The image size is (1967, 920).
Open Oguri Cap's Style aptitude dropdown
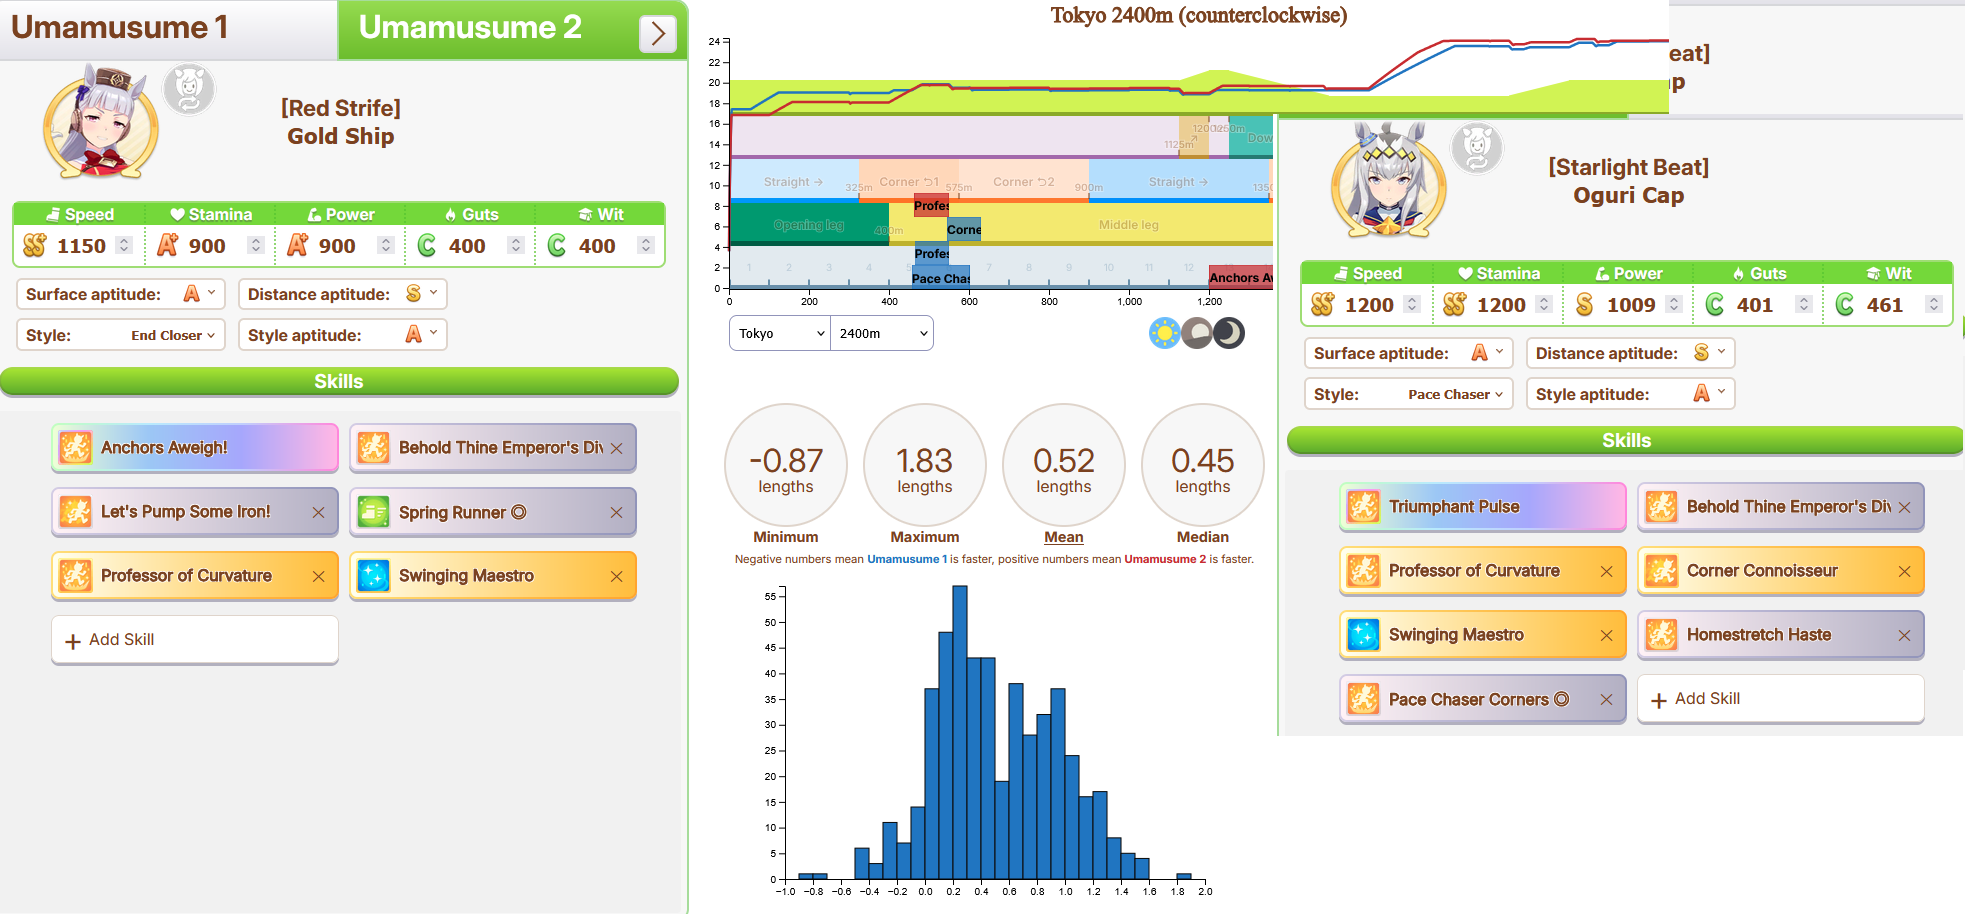(1710, 394)
